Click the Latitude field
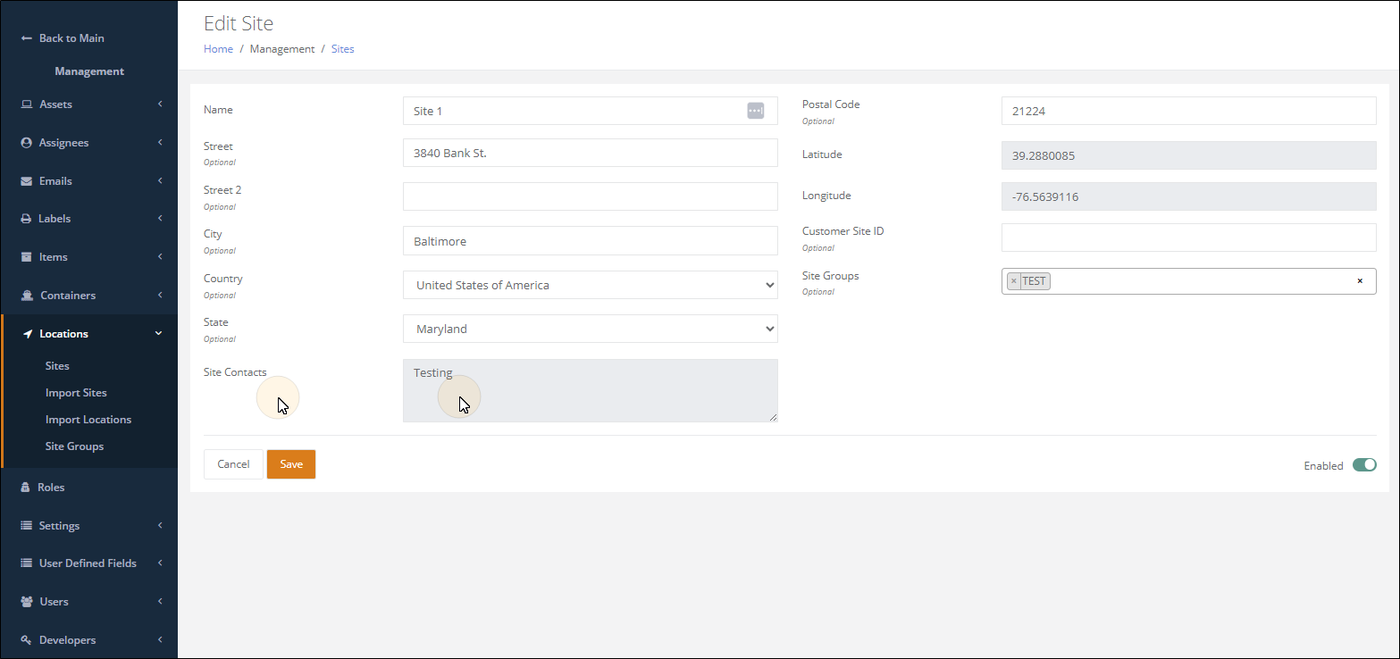1400x659 pixels. click(1189, 156)
